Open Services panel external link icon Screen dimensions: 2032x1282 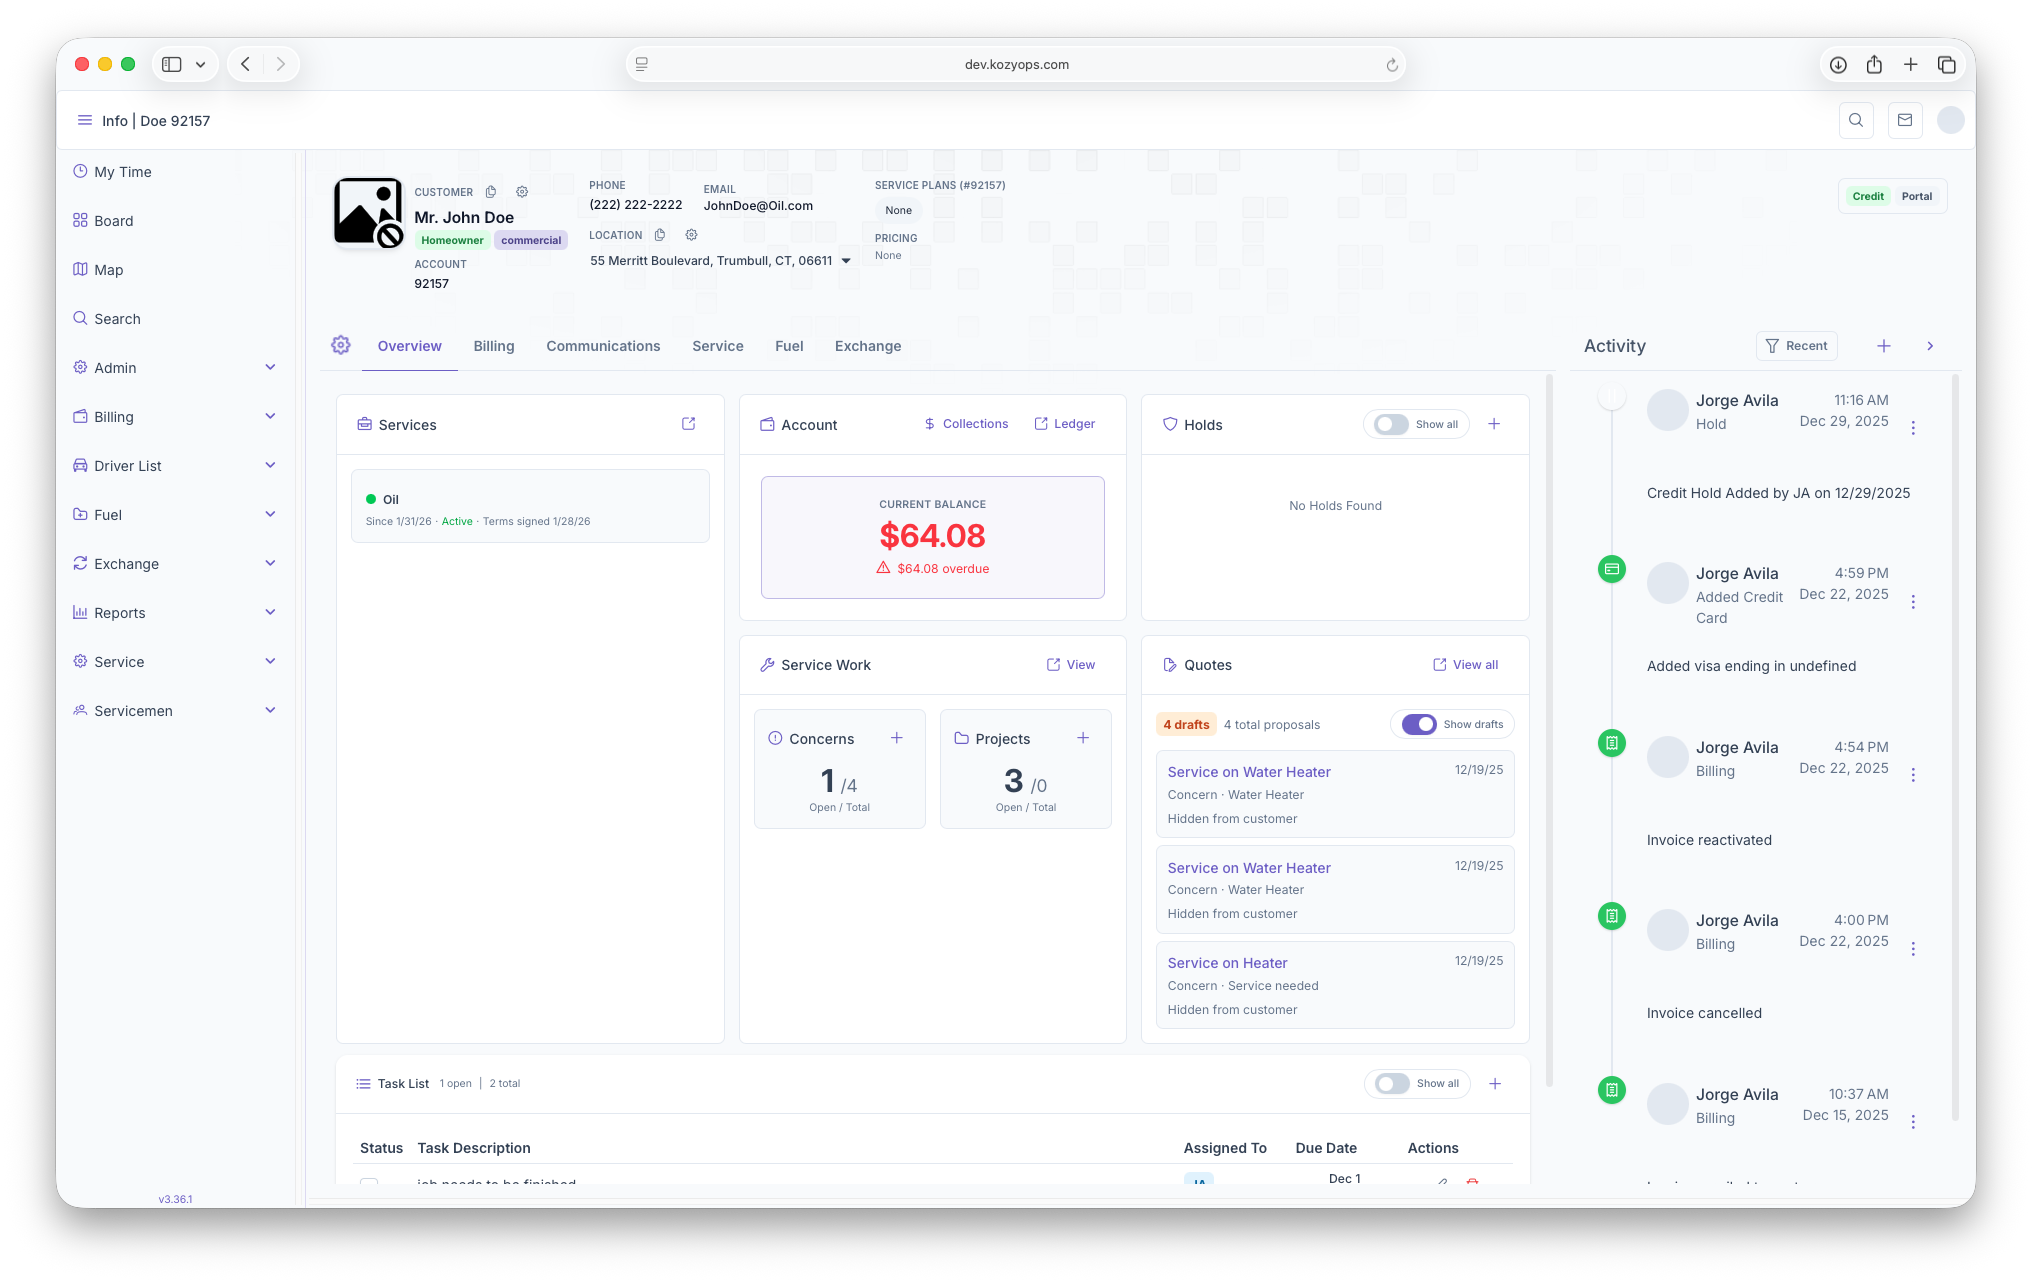point(689,424)
